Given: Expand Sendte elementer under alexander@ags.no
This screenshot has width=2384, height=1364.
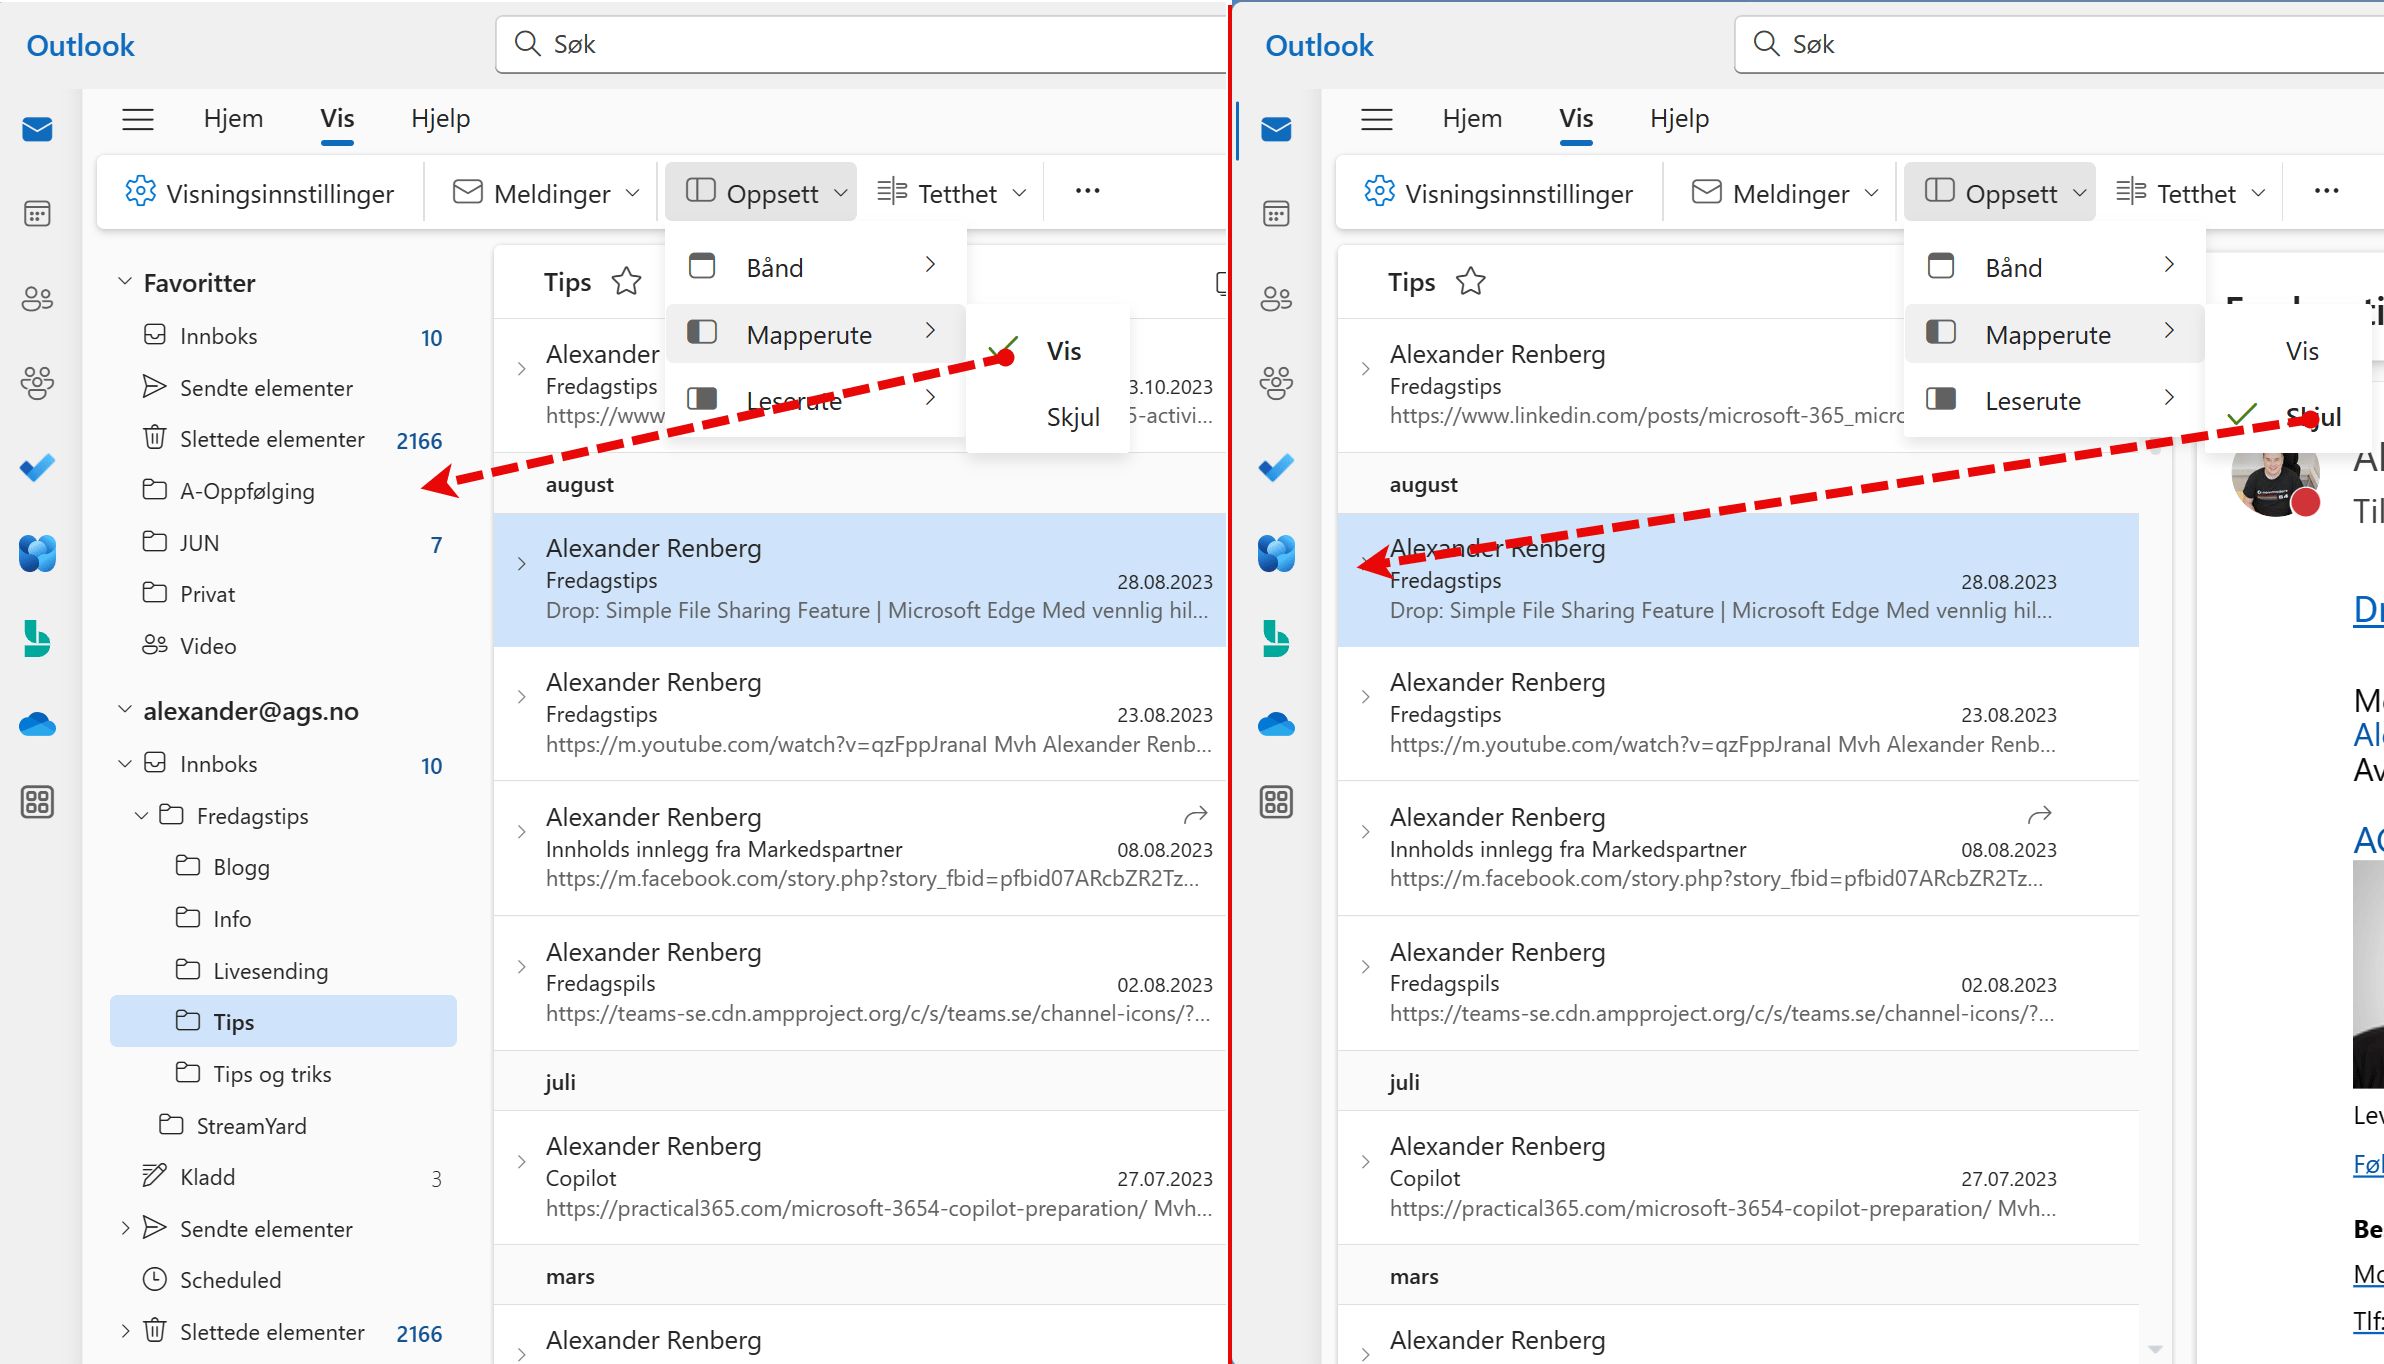Looking at the screenshot, I should pos(125,1228).
